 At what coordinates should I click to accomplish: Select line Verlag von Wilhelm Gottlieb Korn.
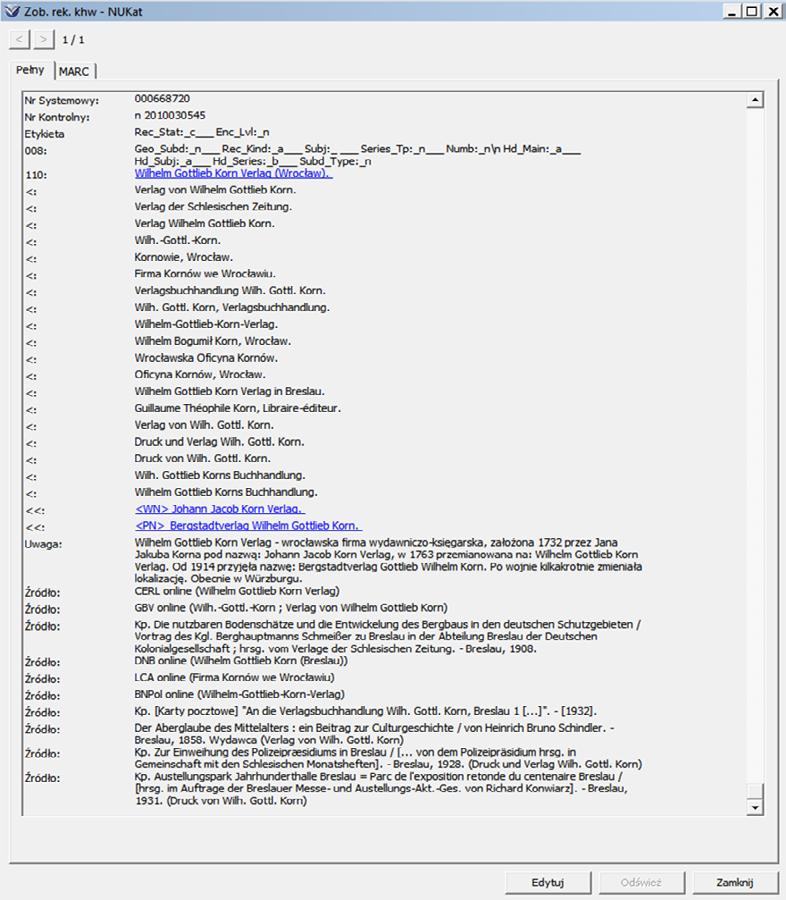click(x=215, y=190)
